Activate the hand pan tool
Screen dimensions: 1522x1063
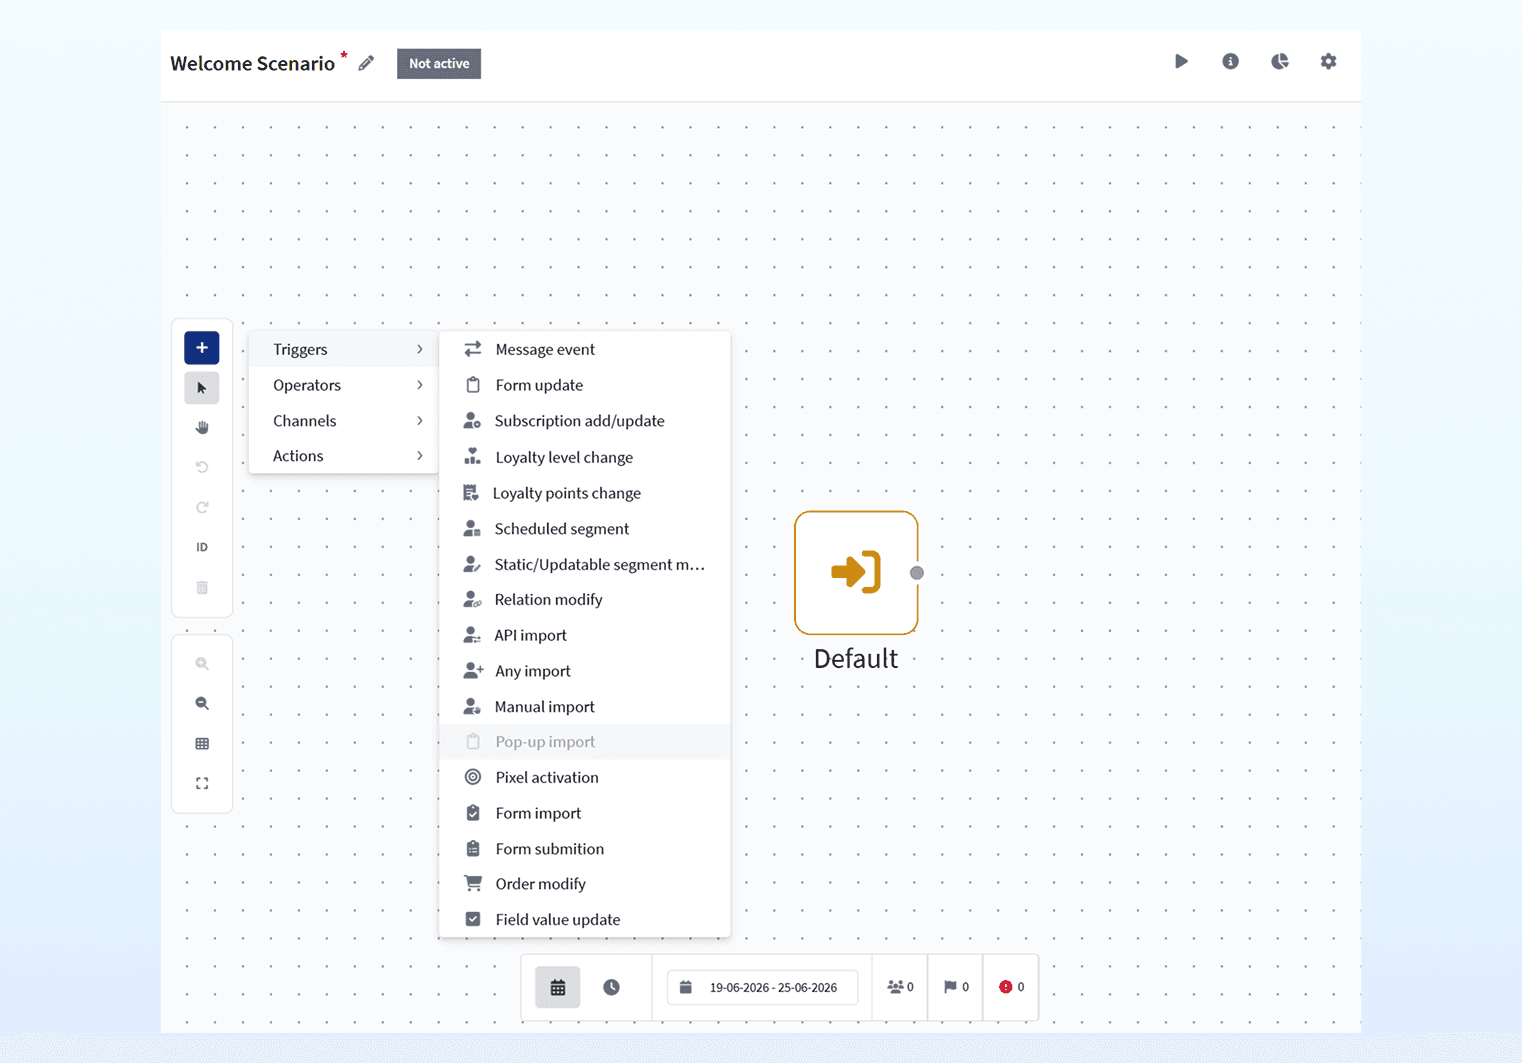202,428
